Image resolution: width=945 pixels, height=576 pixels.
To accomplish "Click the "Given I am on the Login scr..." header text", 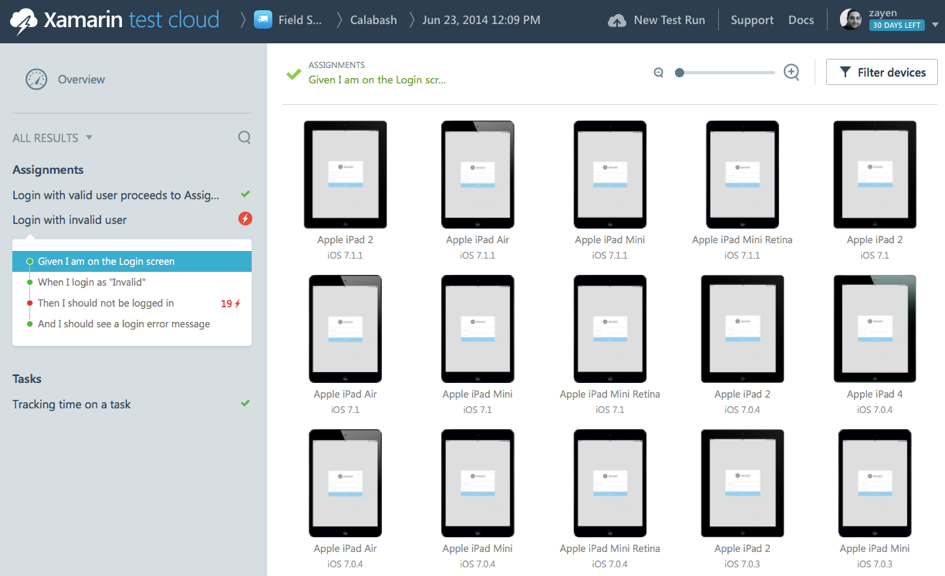I will coord(377,80).
